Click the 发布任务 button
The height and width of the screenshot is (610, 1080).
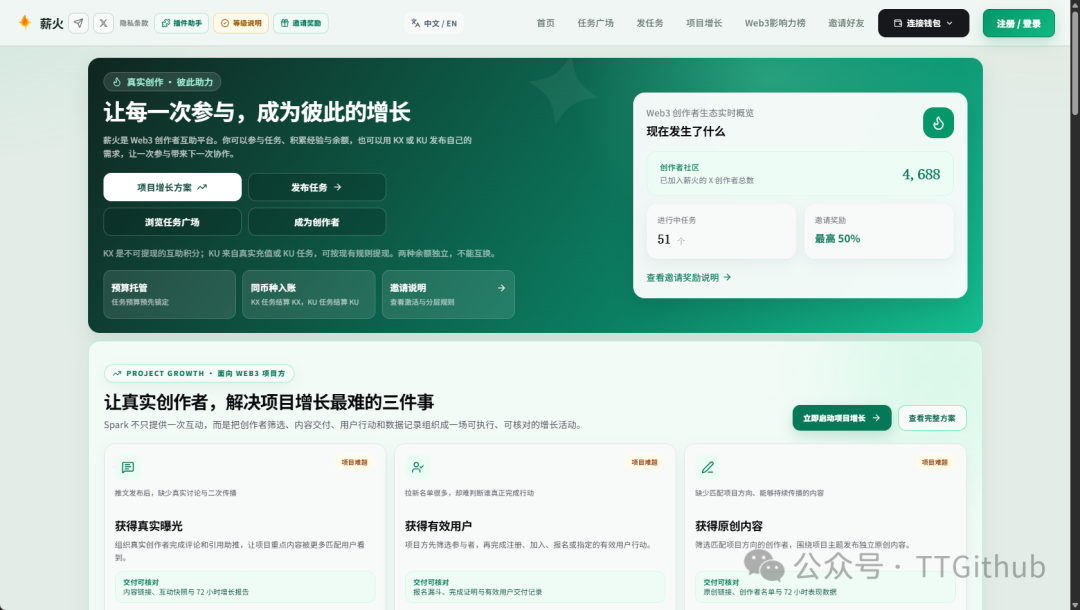pos(317,187)
